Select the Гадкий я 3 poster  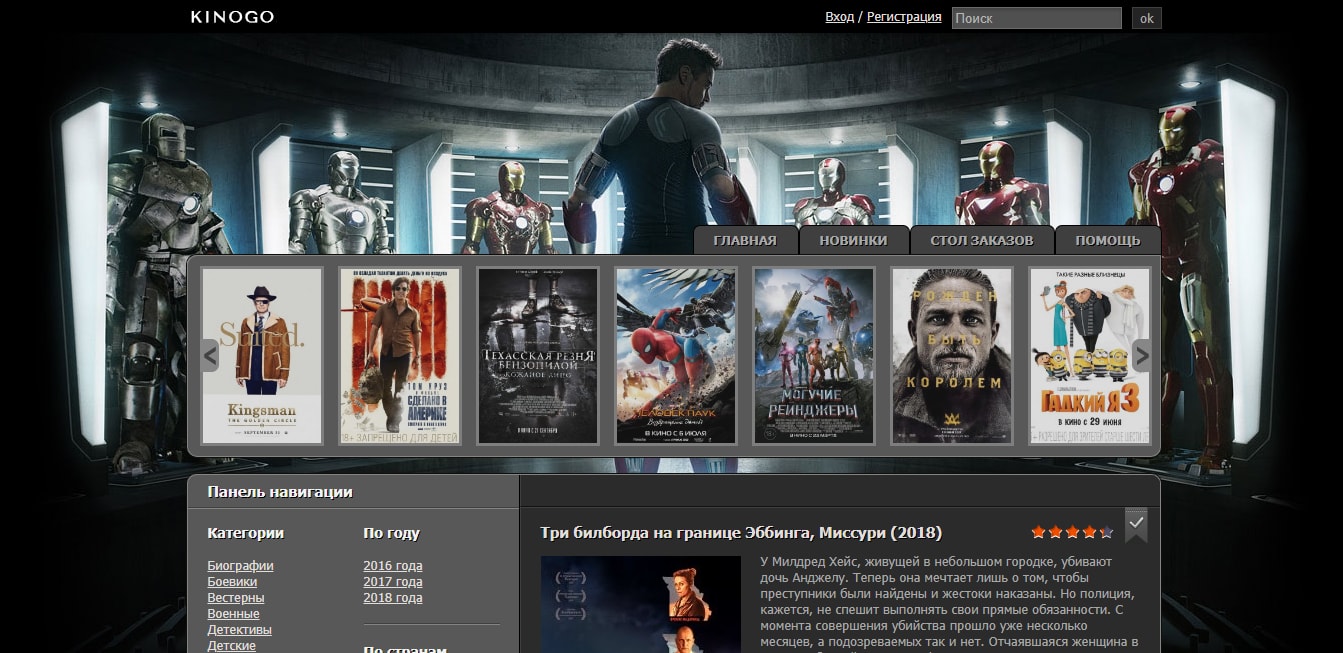(x=1089, y=356)
